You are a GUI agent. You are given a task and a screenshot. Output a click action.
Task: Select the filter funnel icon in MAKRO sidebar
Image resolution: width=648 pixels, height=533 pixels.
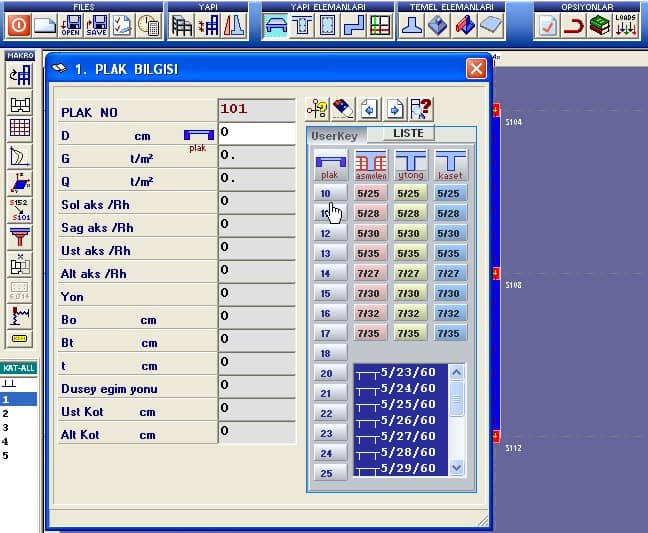pos(19,237)
